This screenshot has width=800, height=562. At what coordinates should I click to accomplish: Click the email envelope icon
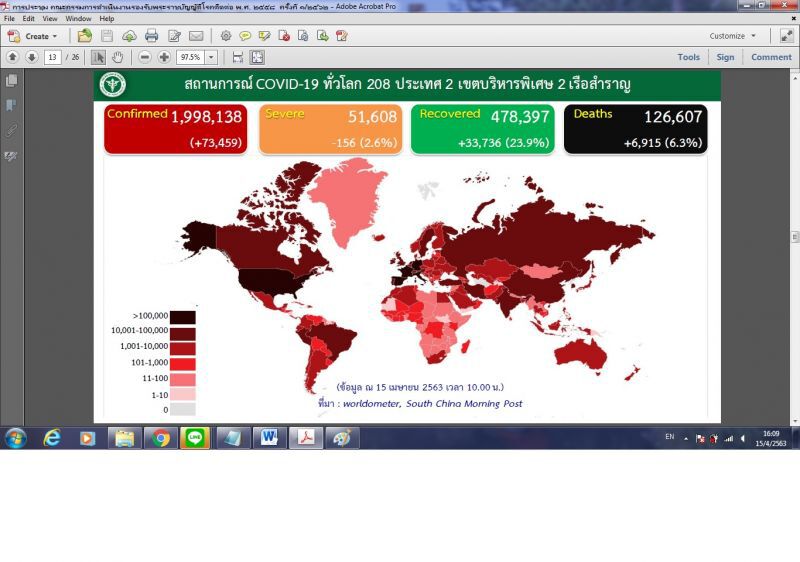[x=196, y=36]
